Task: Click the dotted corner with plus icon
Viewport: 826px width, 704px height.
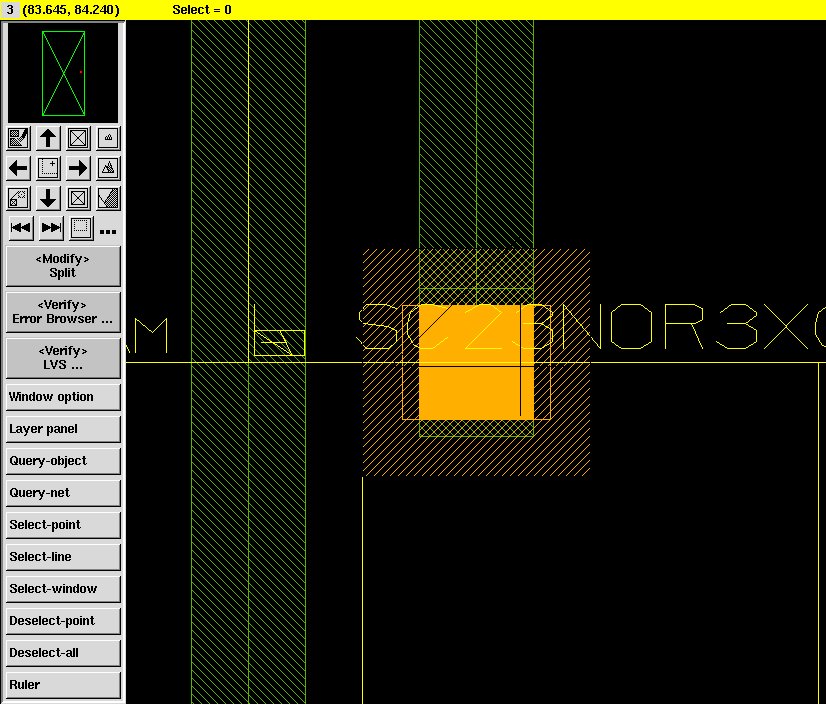Action: click(x=48, y=168)
